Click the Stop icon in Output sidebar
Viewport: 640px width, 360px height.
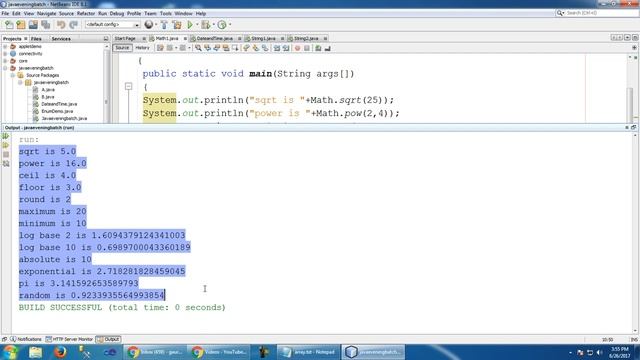point(6,154)
